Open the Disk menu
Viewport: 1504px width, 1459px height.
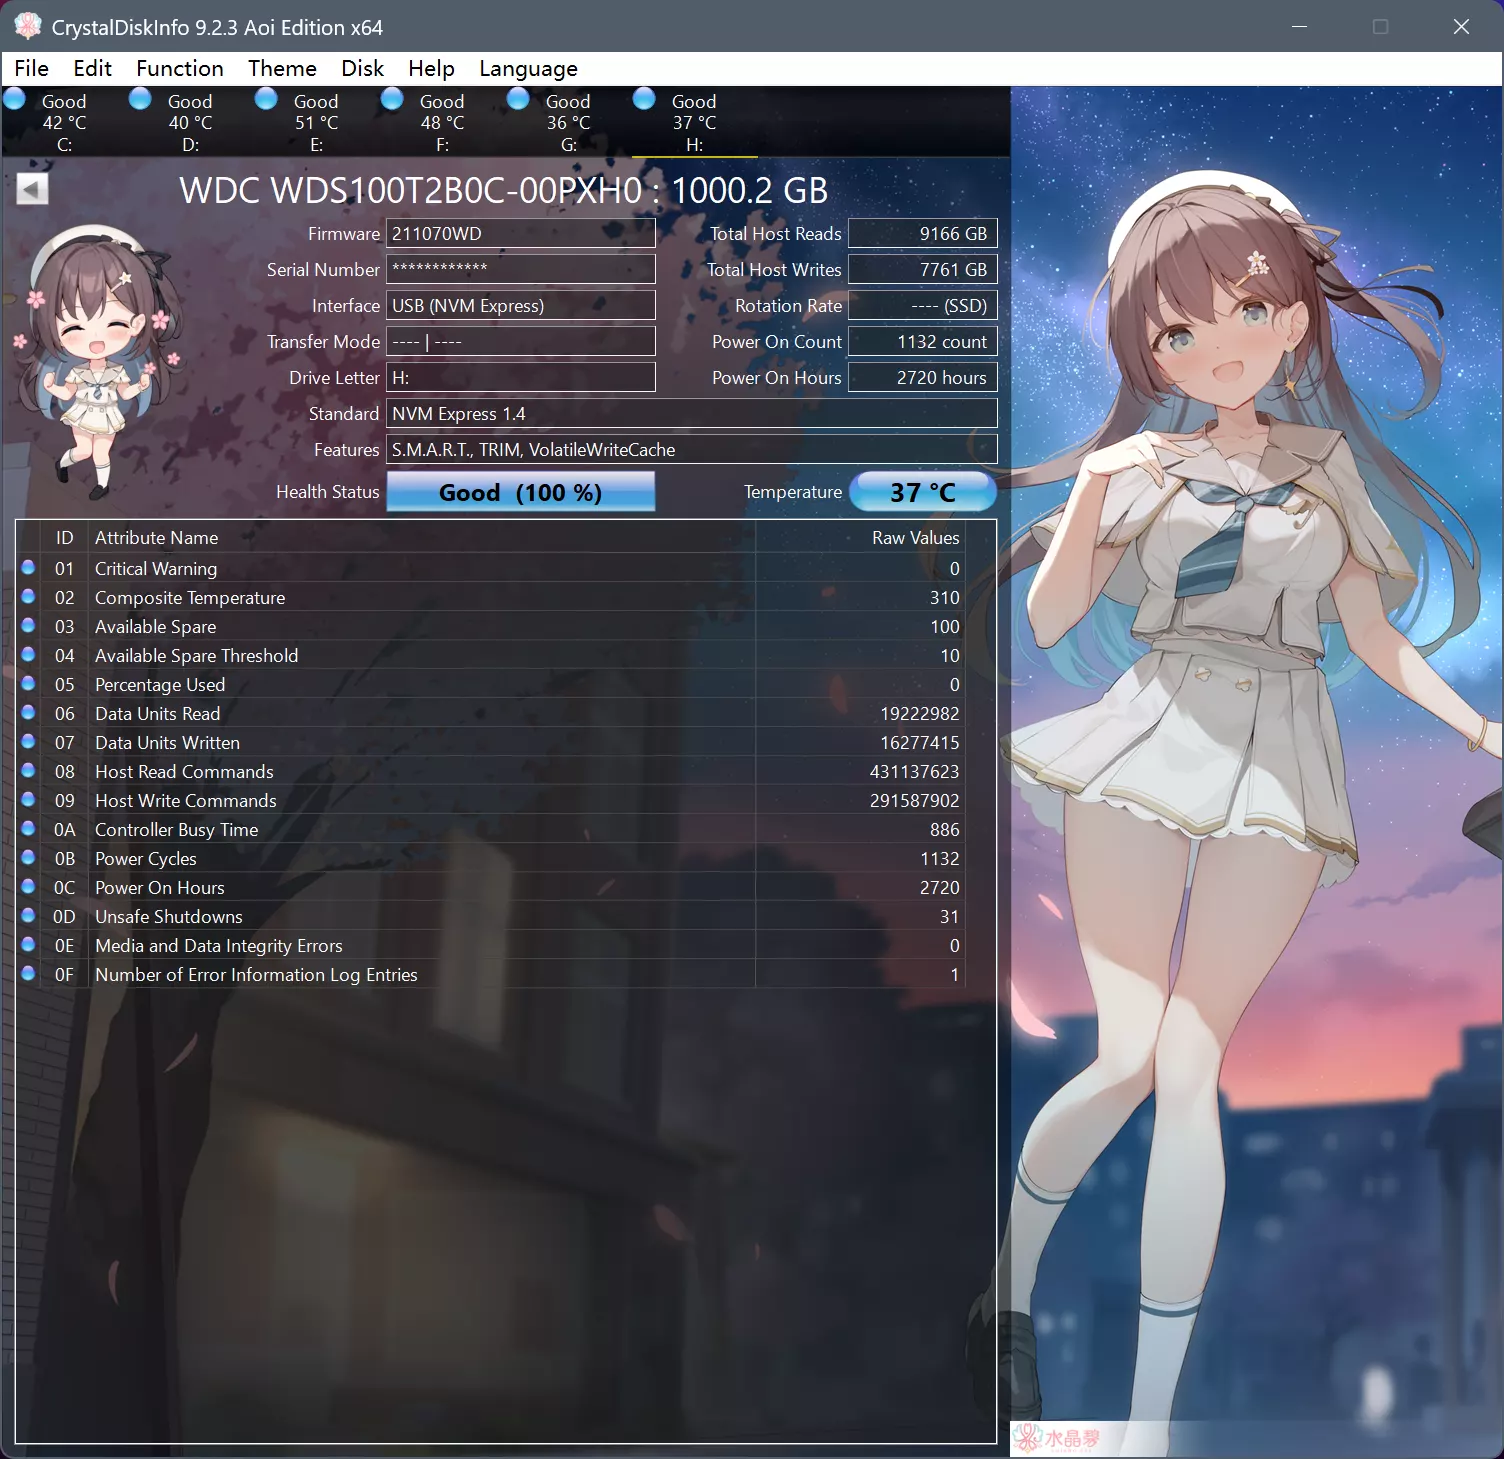(362, 69)
